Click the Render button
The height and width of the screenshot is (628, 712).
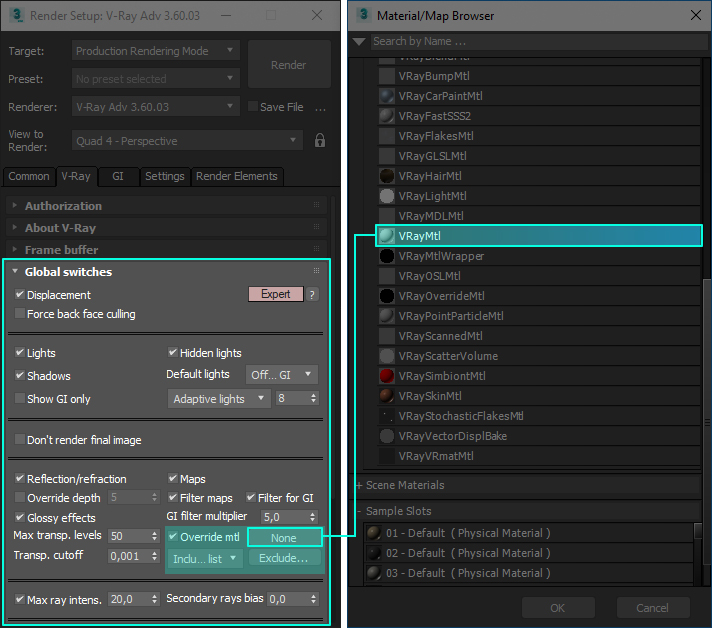pyautogui.click(x=289, y=64)
